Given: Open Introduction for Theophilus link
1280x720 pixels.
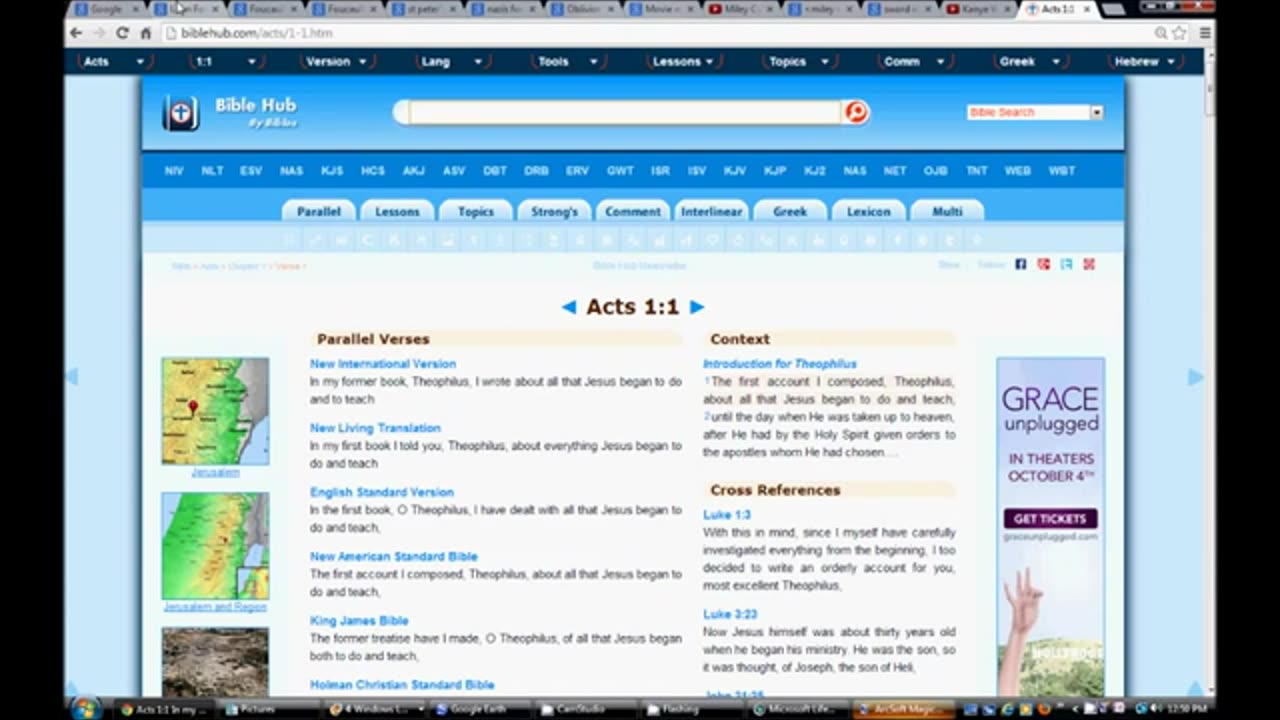Looking at the screenshot, I should tap(780, 364).
